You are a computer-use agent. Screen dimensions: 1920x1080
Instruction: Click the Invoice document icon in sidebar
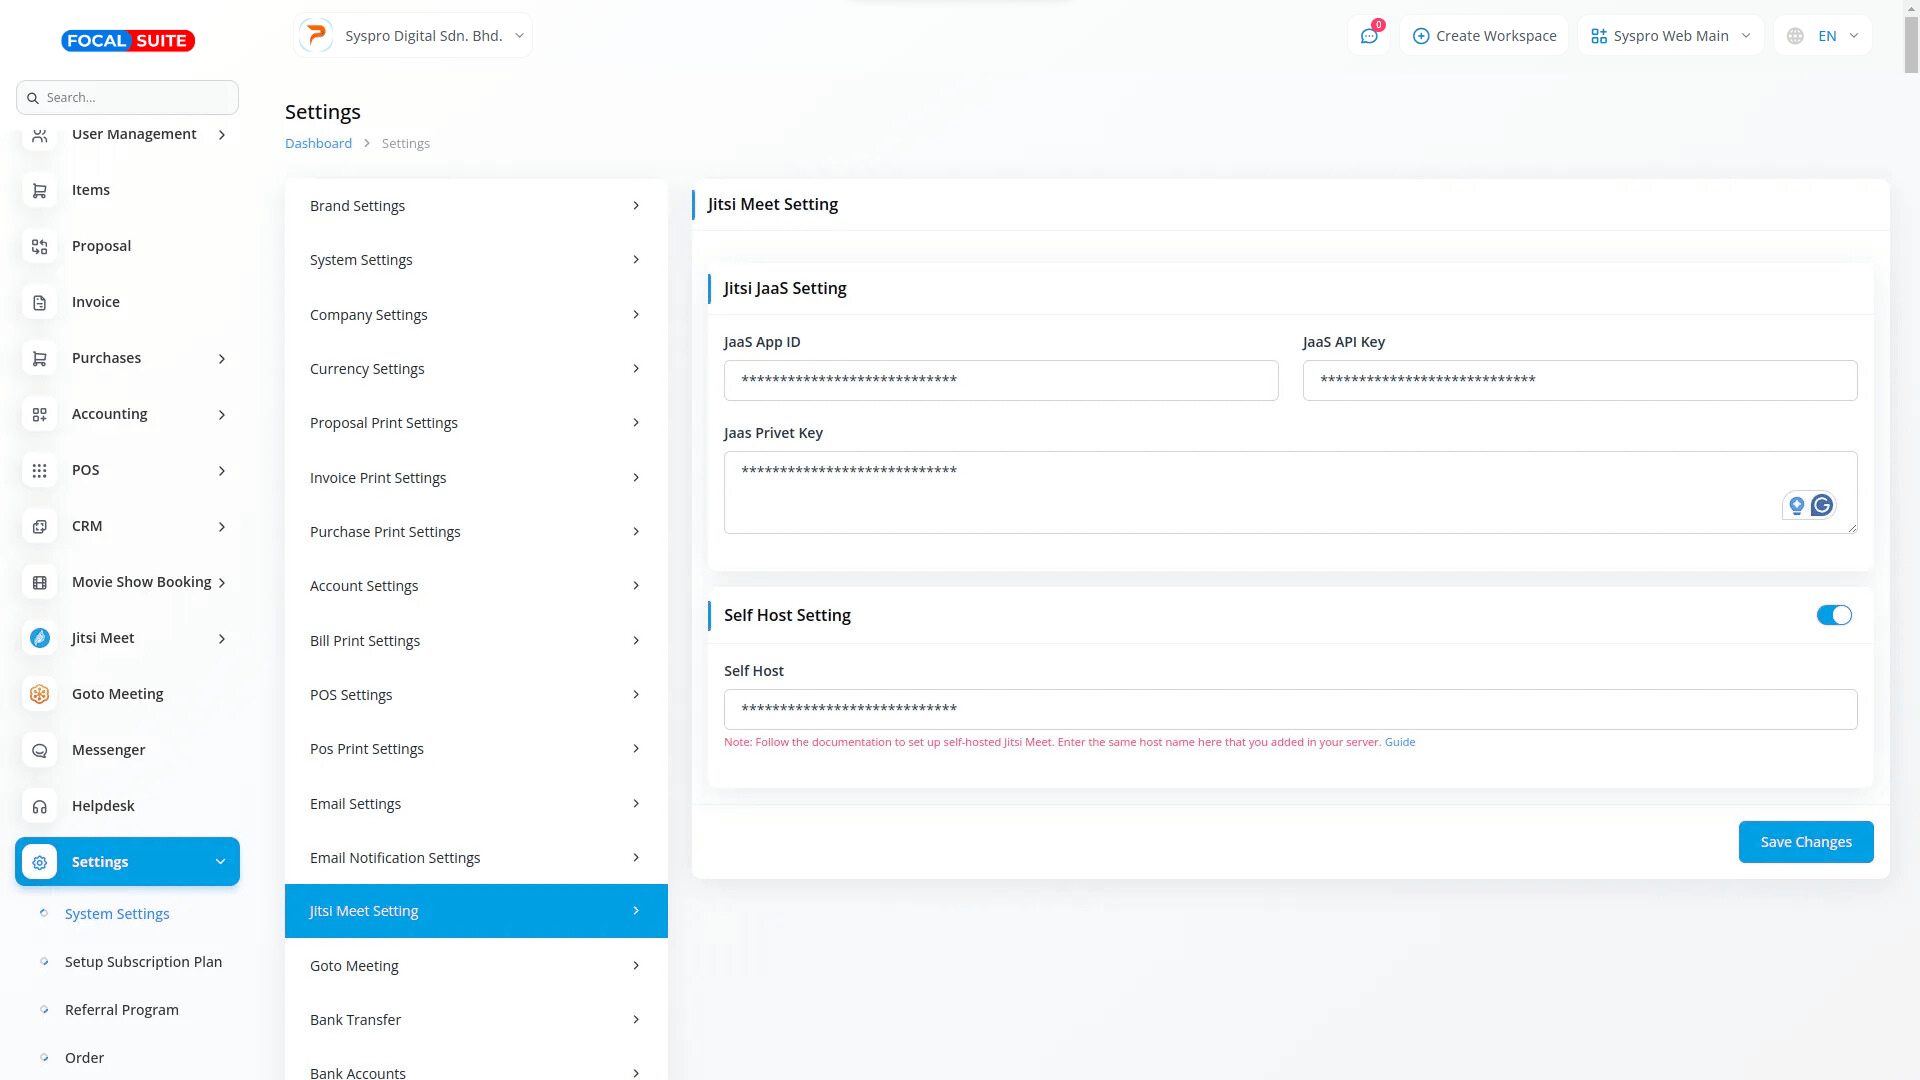click(40, 302)
